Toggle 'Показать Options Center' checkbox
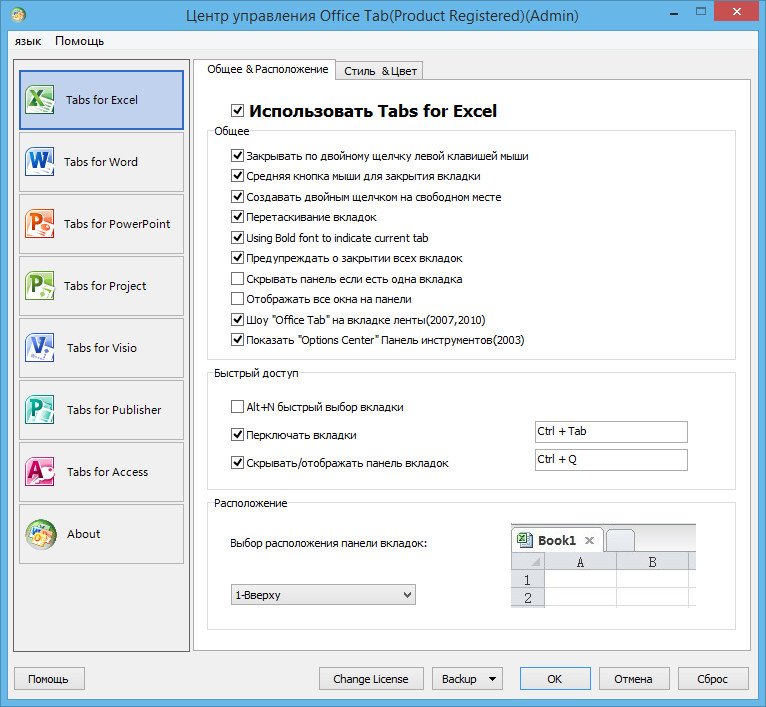Viewport: 766px width, 707px height. pos(237,340)
